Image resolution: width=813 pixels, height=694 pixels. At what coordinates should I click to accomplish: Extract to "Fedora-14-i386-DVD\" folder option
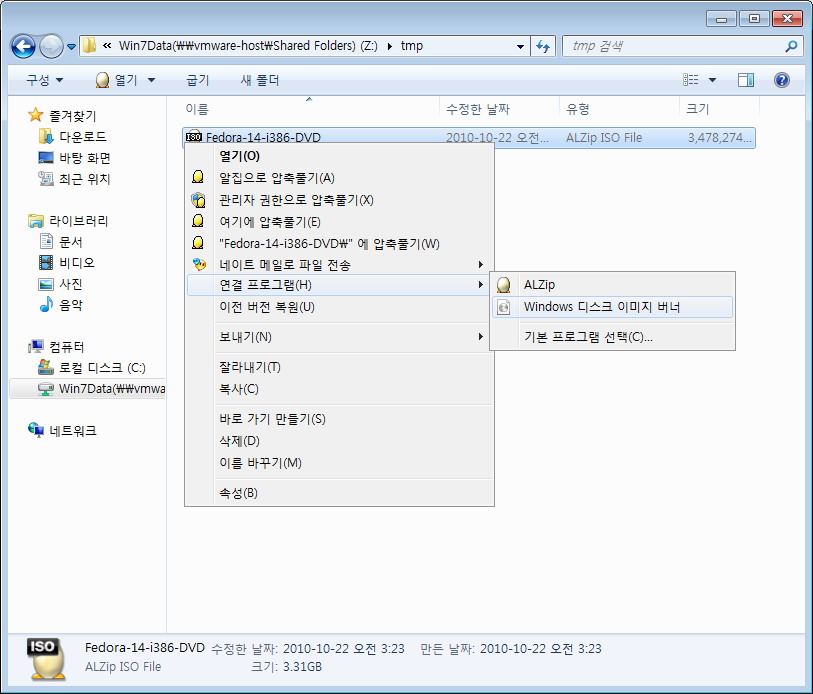(339, 243)
